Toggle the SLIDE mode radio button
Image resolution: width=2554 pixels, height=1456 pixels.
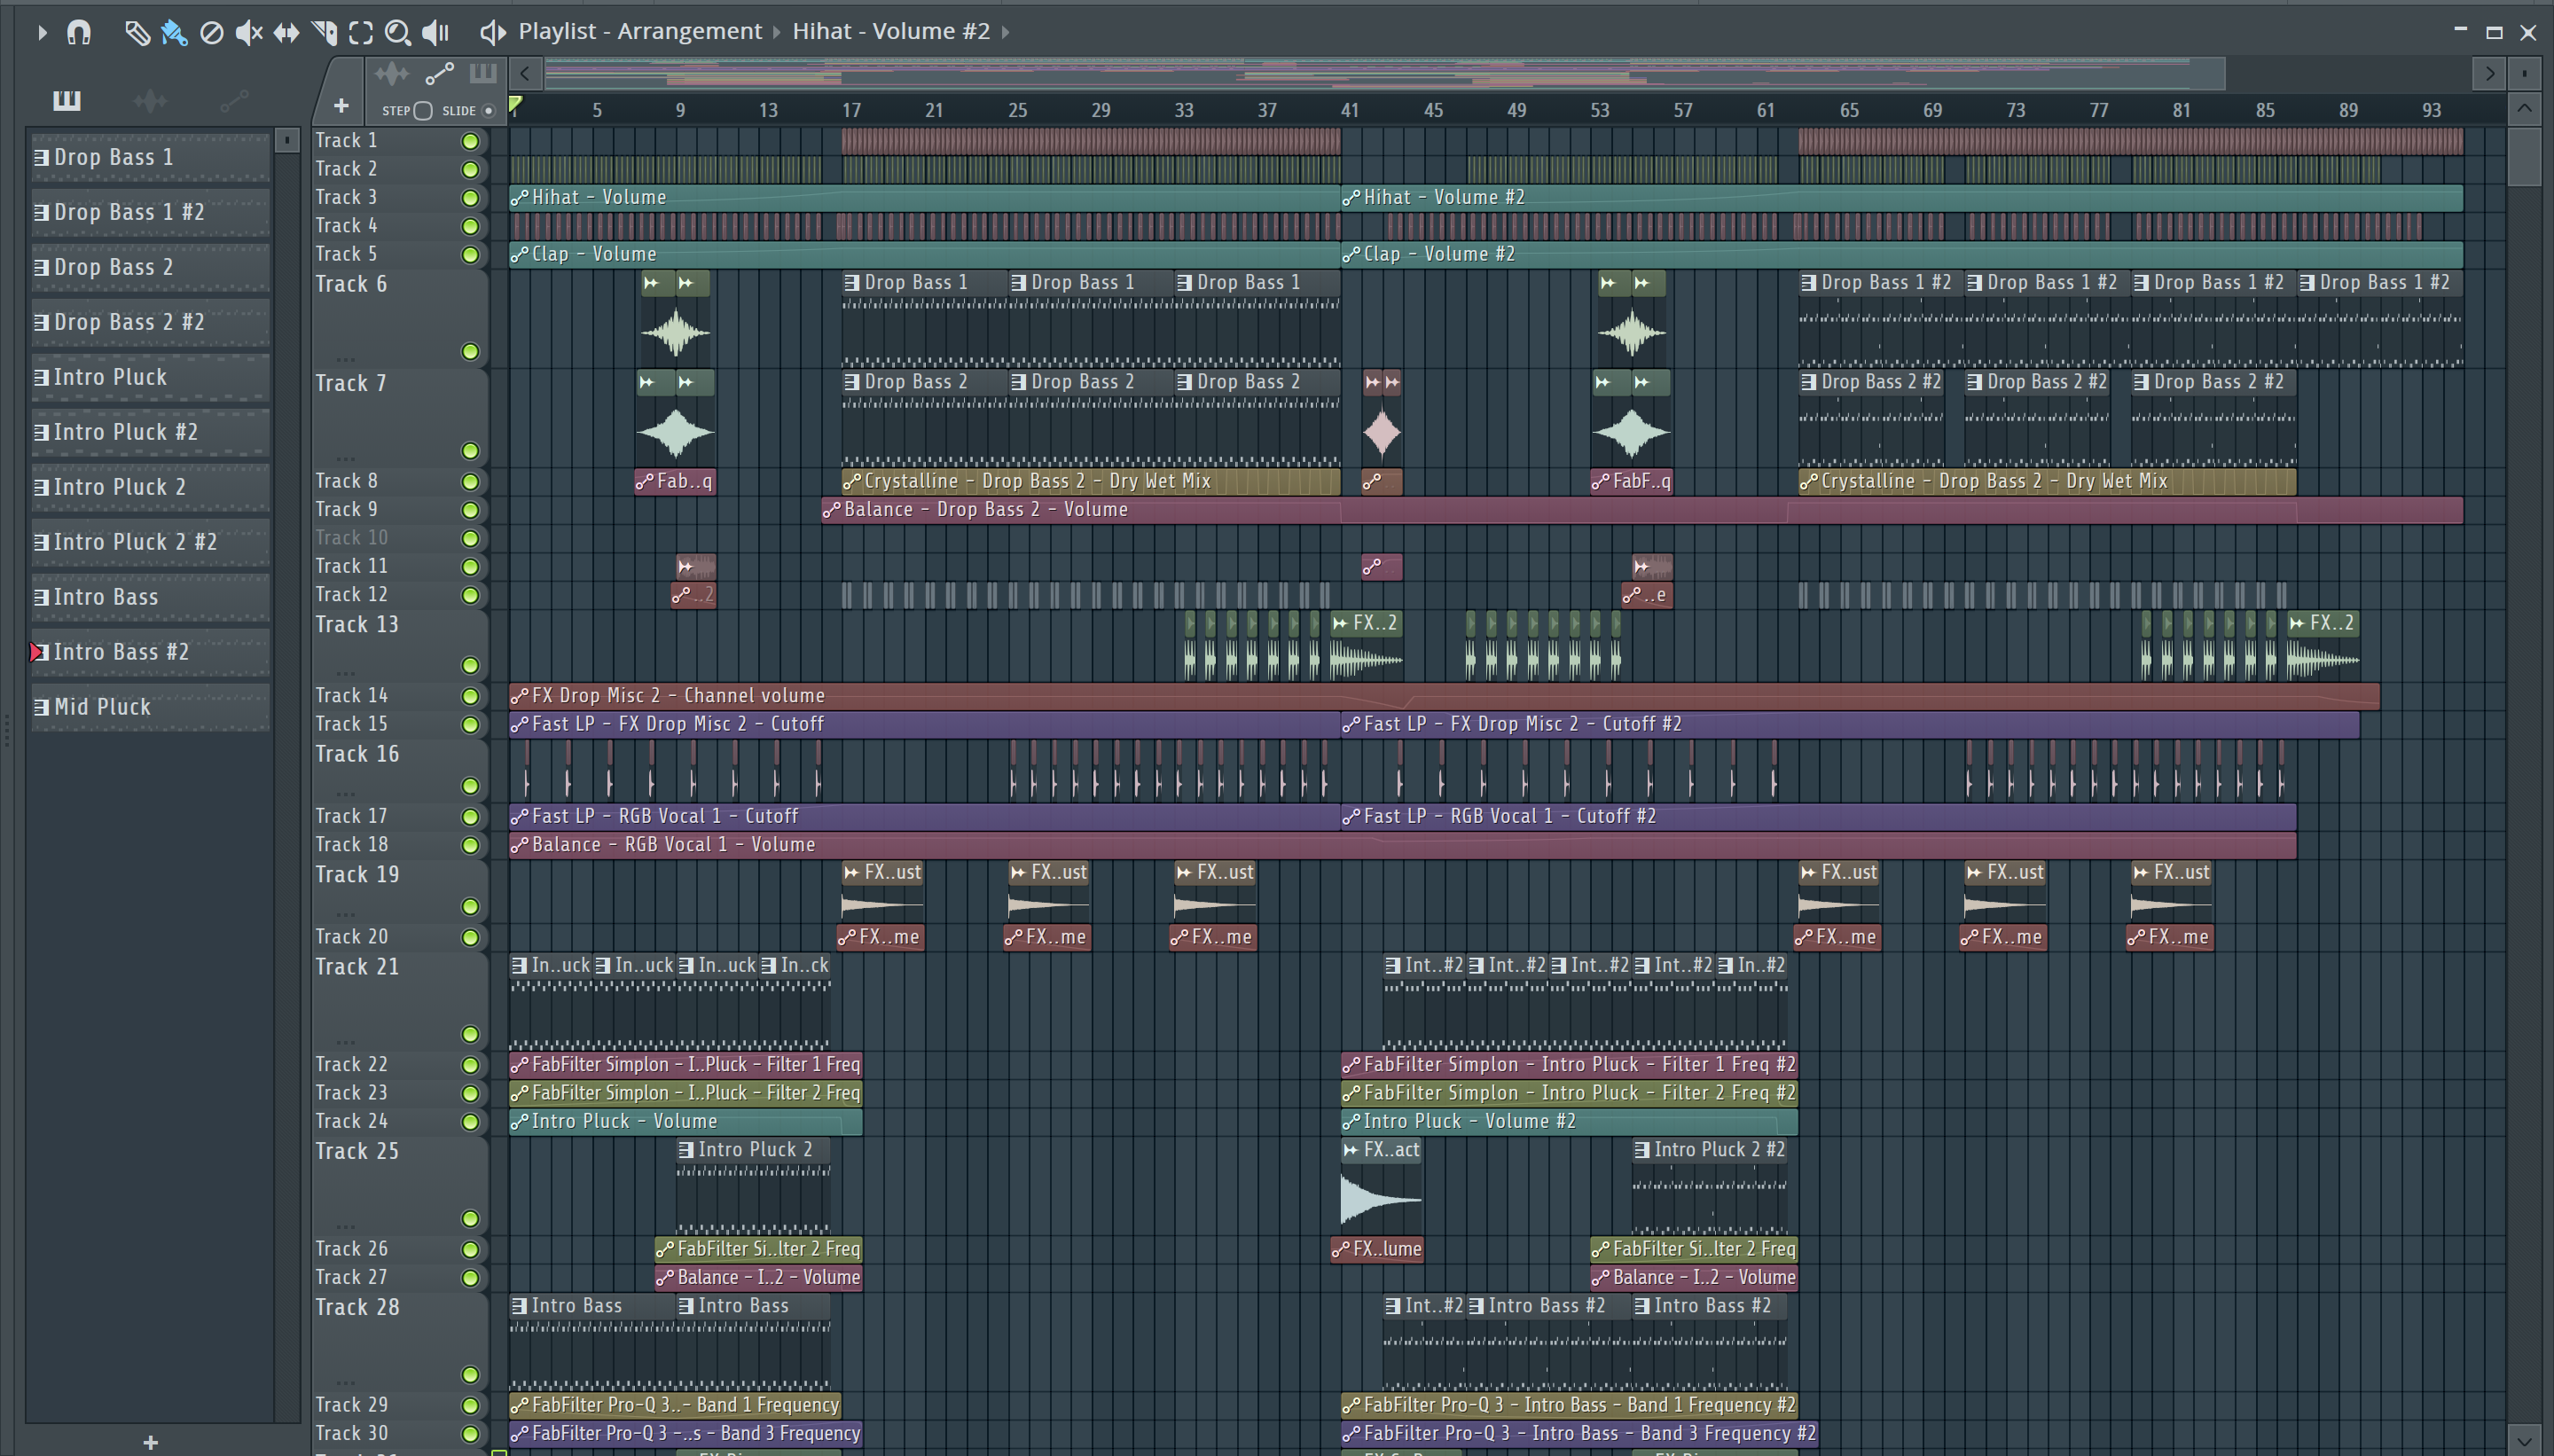pos(489,111)
